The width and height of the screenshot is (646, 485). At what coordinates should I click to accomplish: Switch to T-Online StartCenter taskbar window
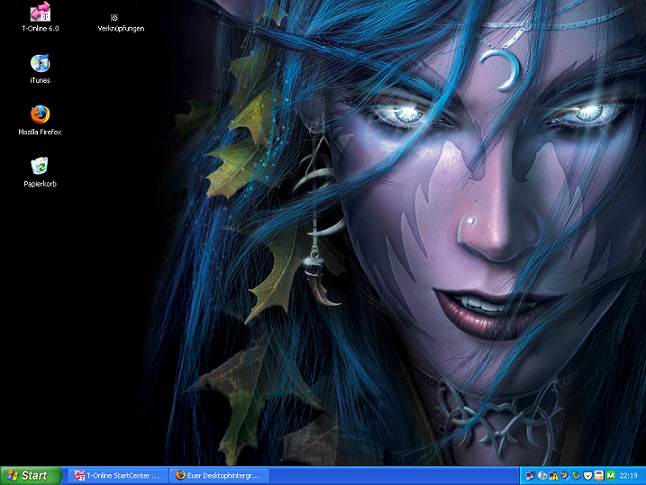116,476
